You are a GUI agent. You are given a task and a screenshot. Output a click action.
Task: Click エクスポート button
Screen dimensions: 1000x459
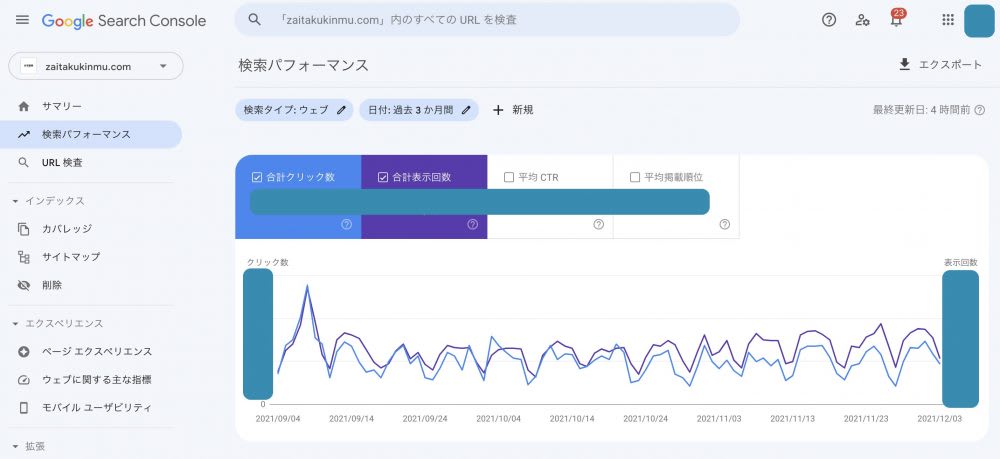coord(940,64)
